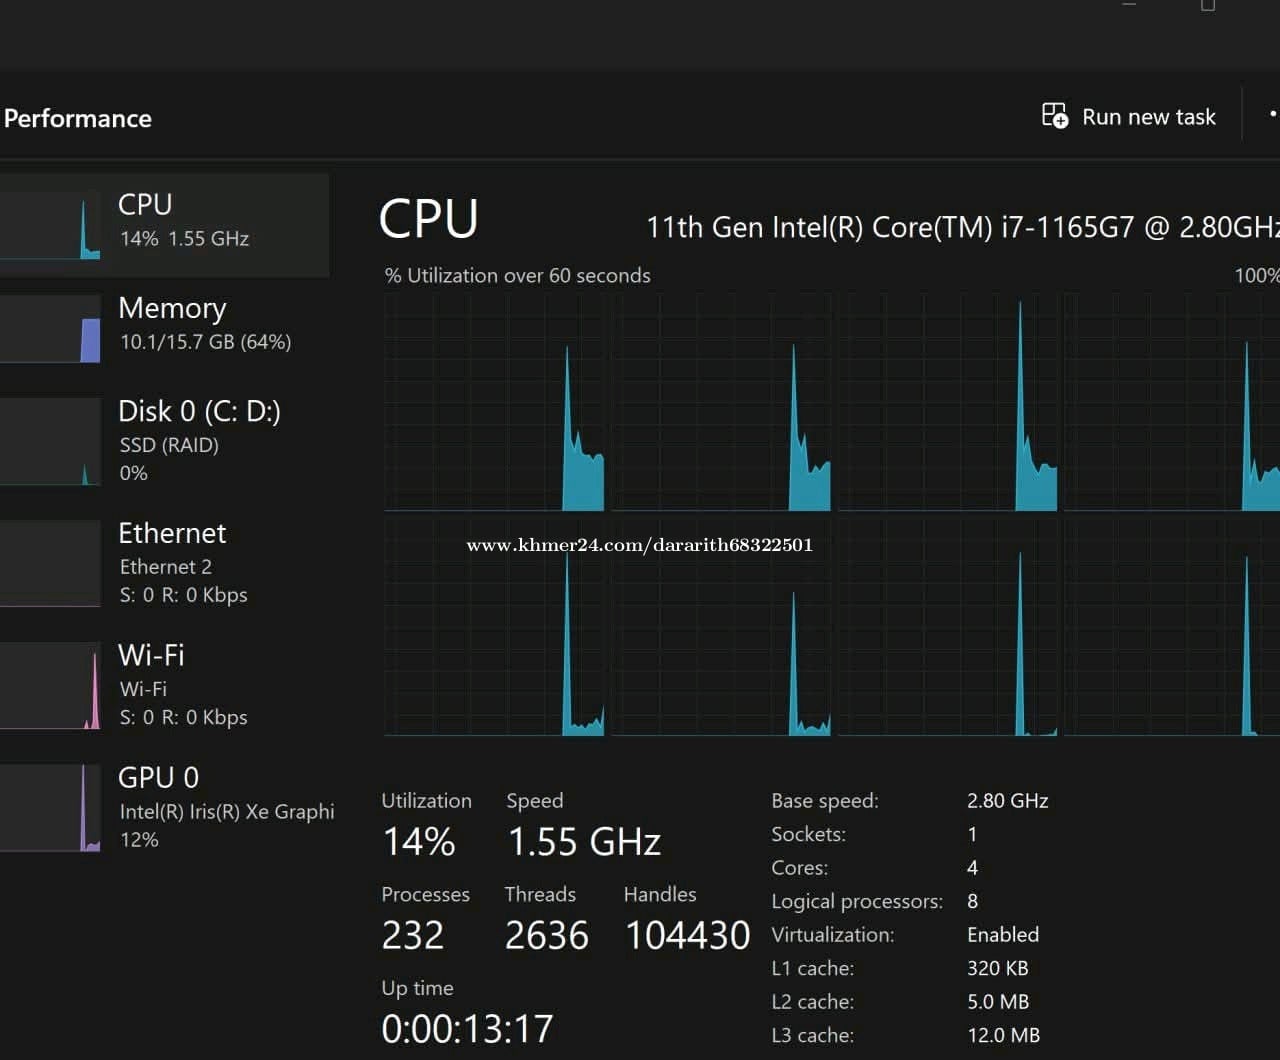
Task: Click the Run new task icon
Action: [1055, 116]
